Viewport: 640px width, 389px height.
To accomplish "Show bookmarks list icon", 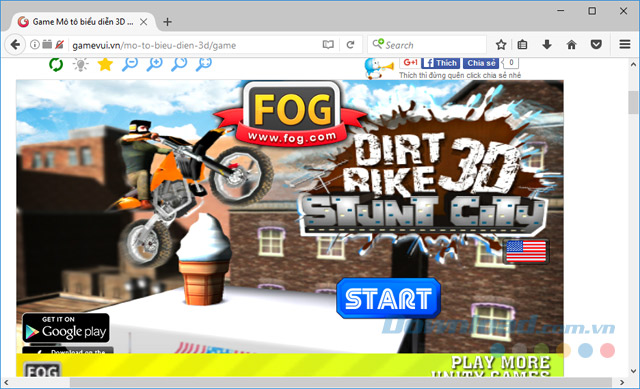I will click(x=522, y=44).
